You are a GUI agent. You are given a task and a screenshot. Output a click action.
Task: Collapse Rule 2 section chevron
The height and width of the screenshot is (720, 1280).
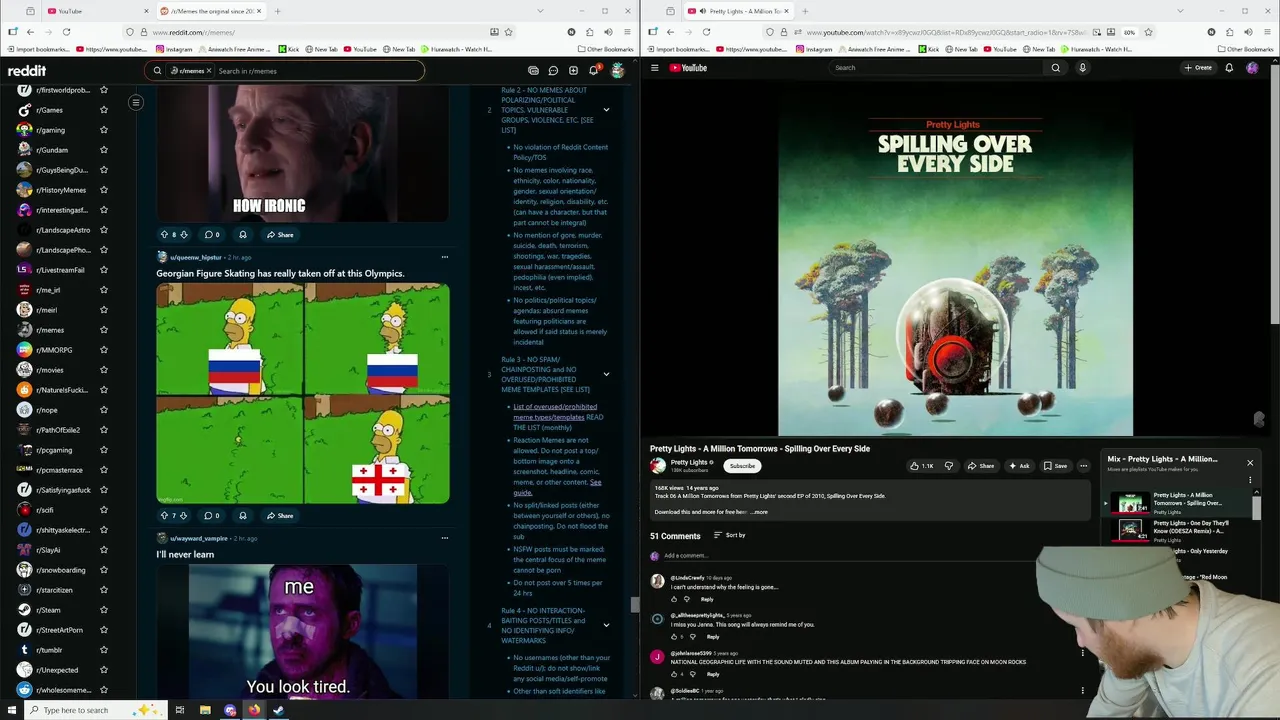coord(606,110)
